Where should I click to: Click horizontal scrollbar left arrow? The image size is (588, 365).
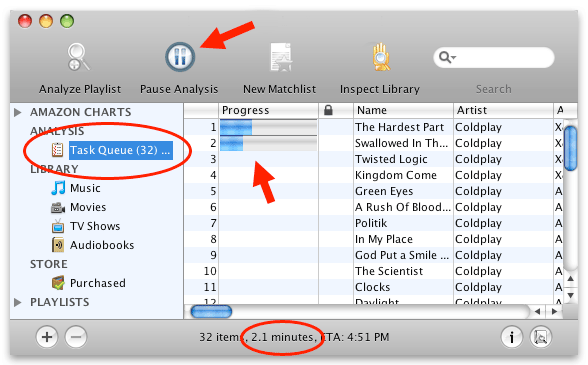click(537, 311)
